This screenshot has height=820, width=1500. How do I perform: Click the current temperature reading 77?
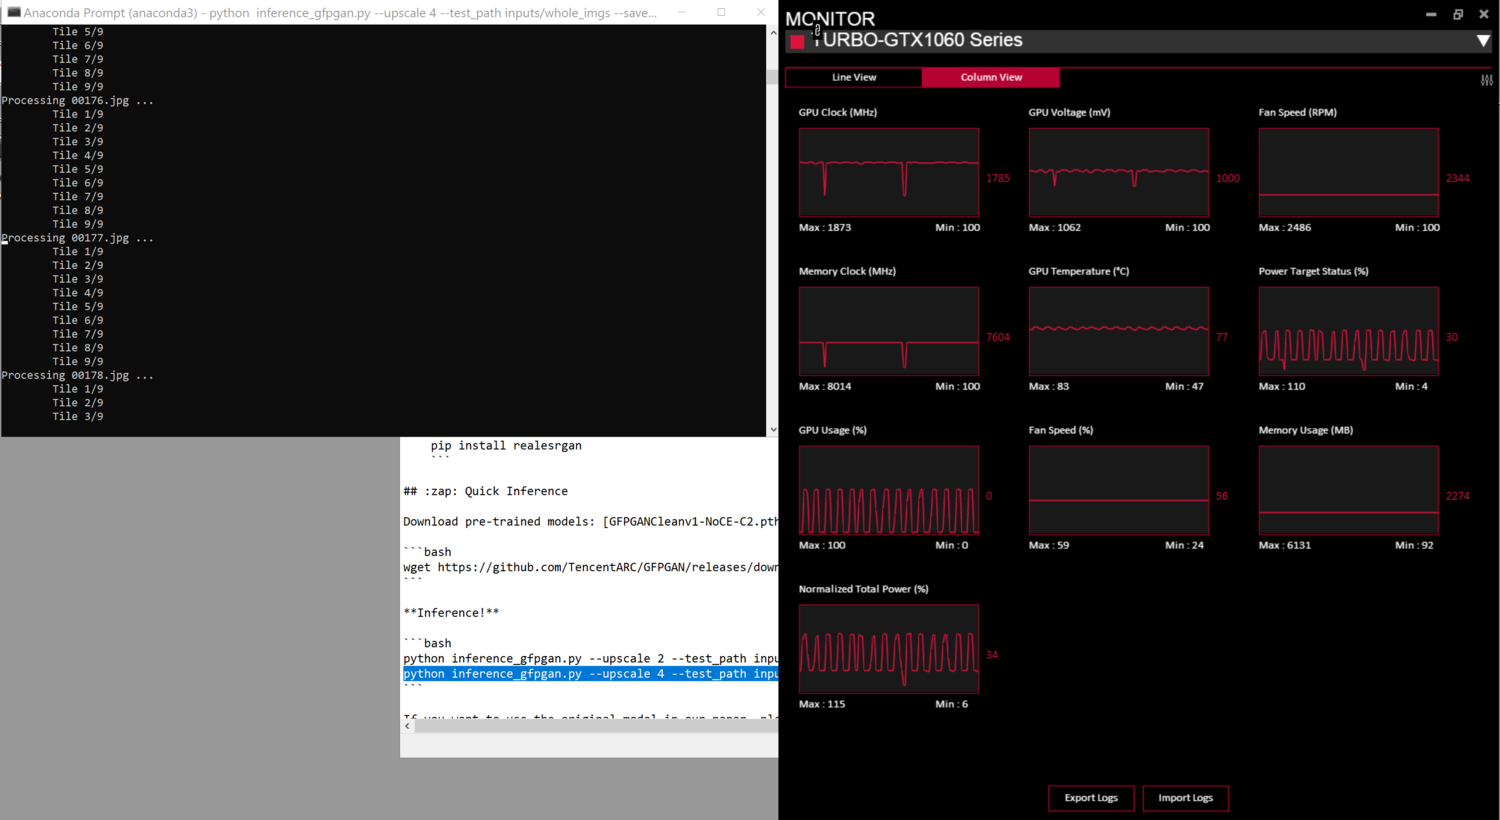pyautogui.click(x=1222, y=338)
